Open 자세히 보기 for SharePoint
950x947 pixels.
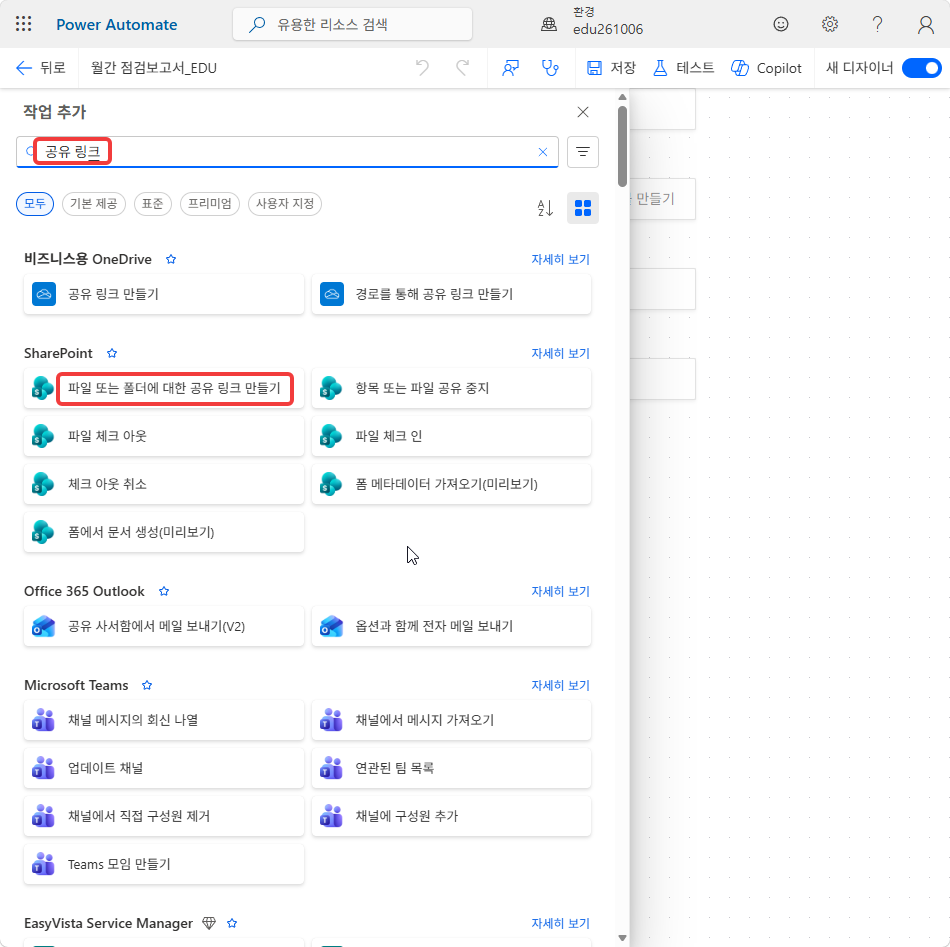point(560,353)
